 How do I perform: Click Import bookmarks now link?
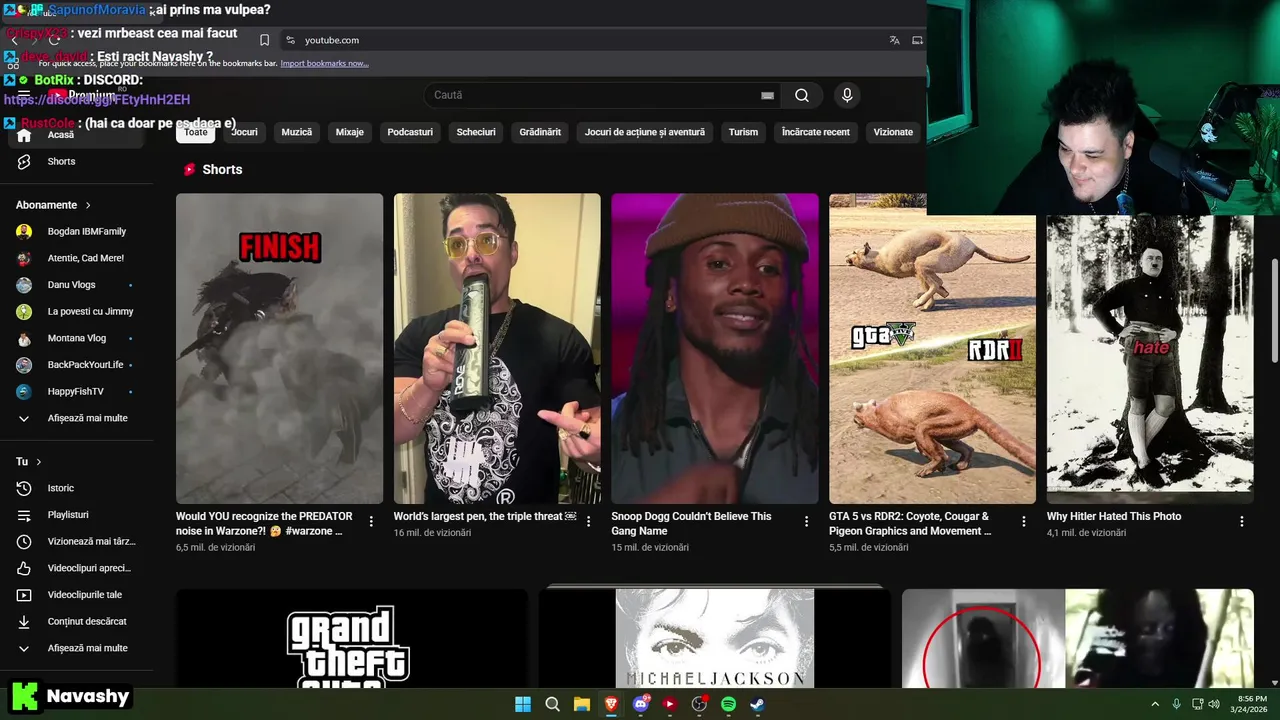[x=324, y=63]
